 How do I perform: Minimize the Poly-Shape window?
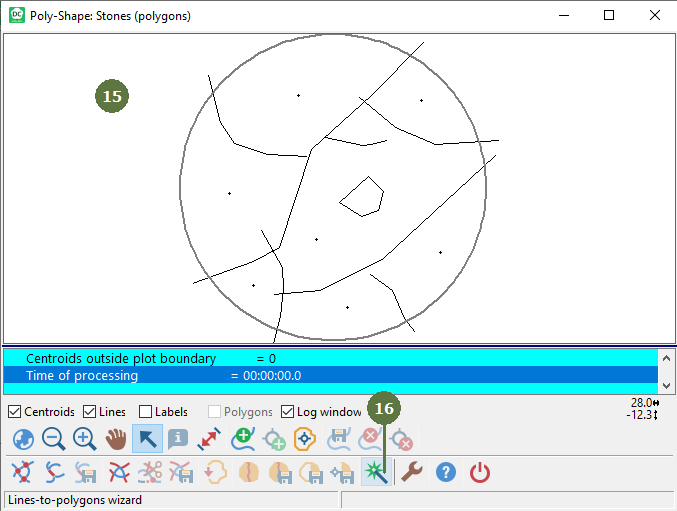pos(564,16)
